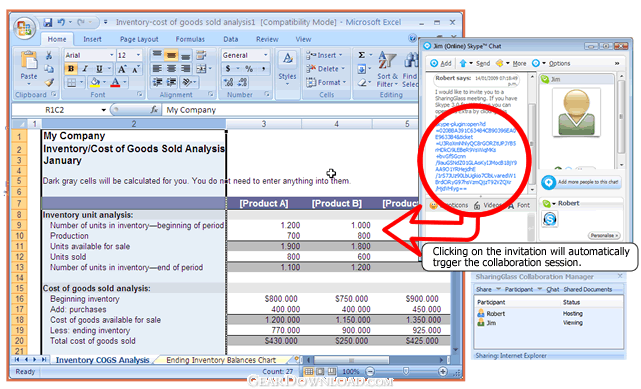
Task: Click the formula bar showing My Company
Action: pyautogui.click(x=290, y=110)
